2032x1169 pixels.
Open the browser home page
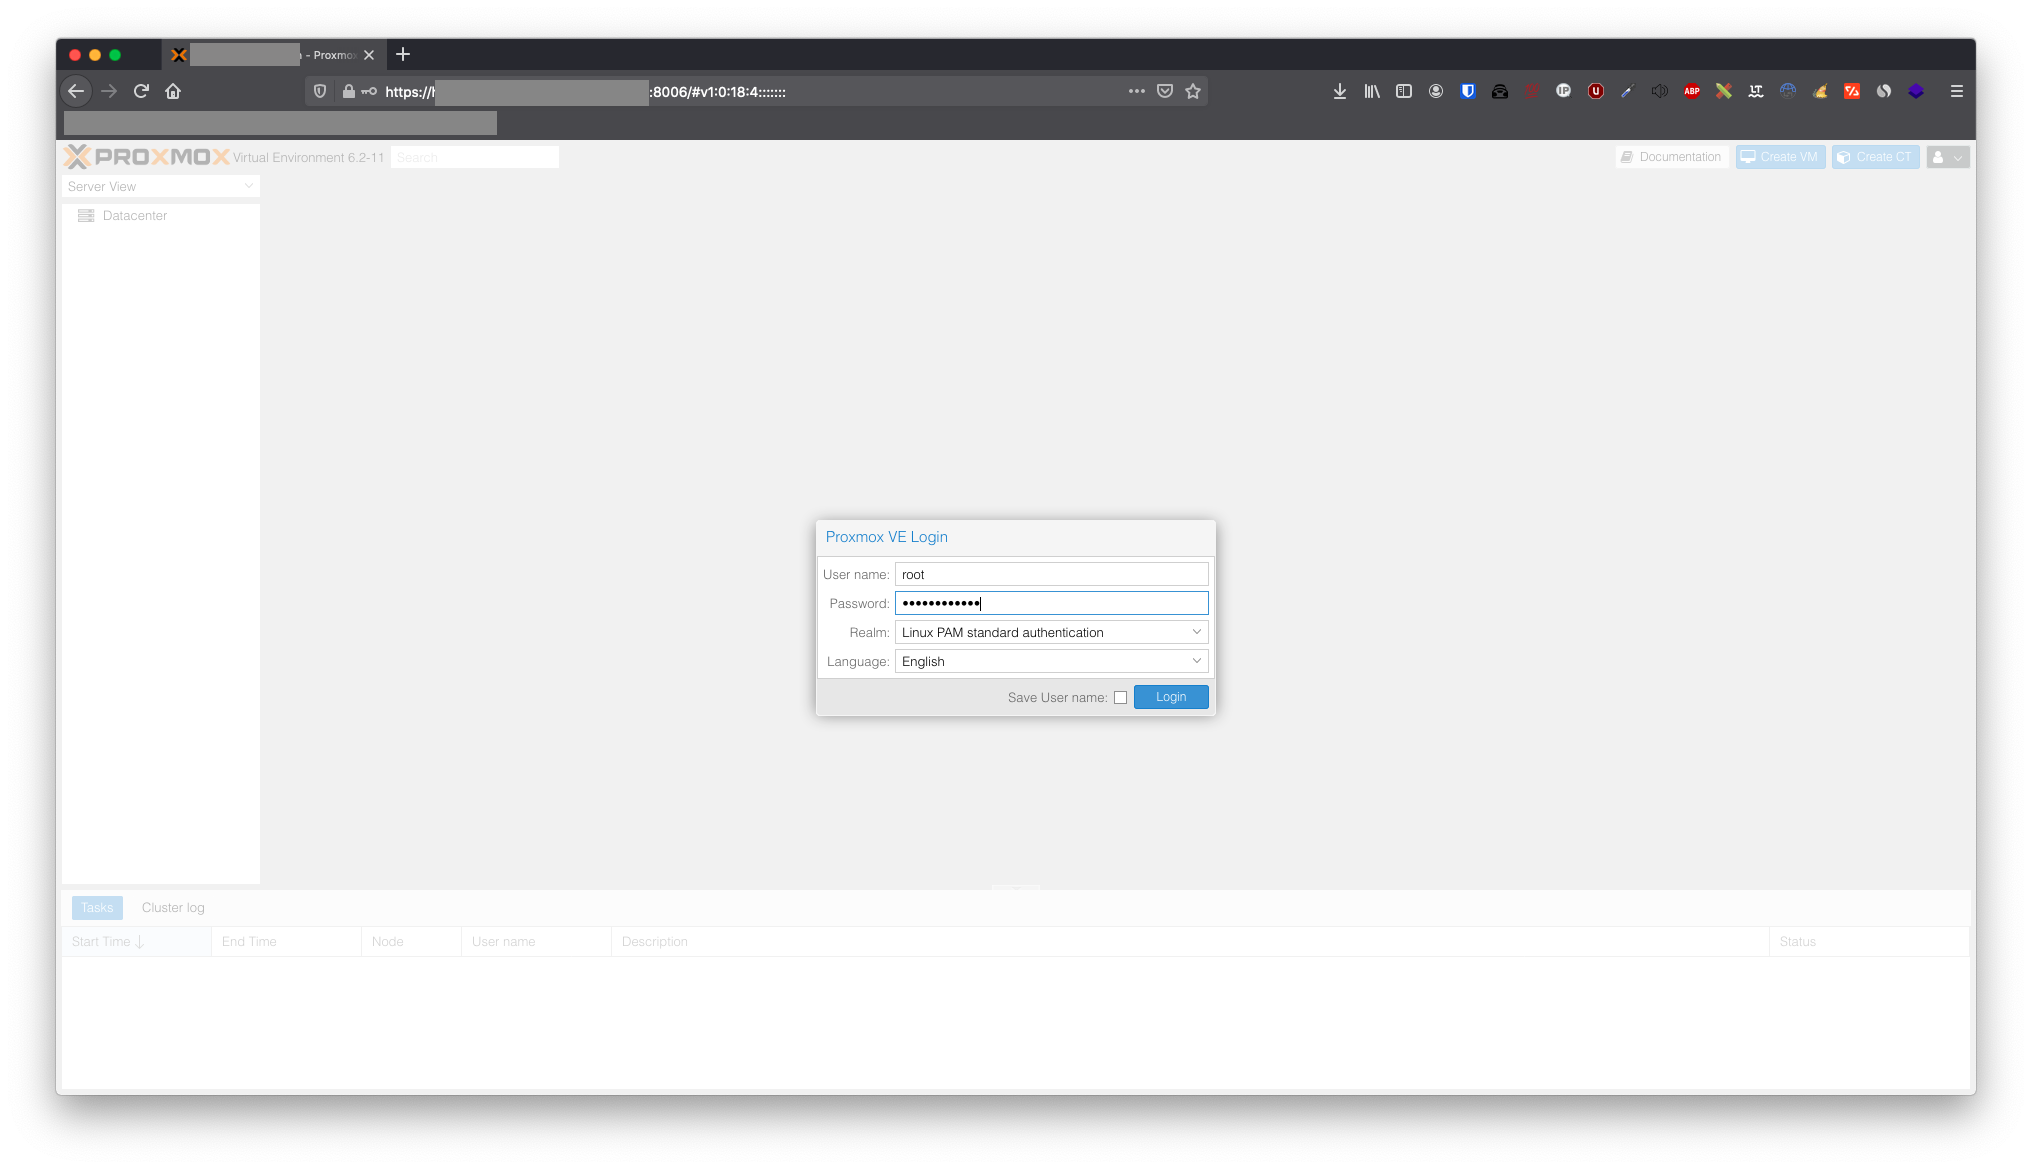173,91
